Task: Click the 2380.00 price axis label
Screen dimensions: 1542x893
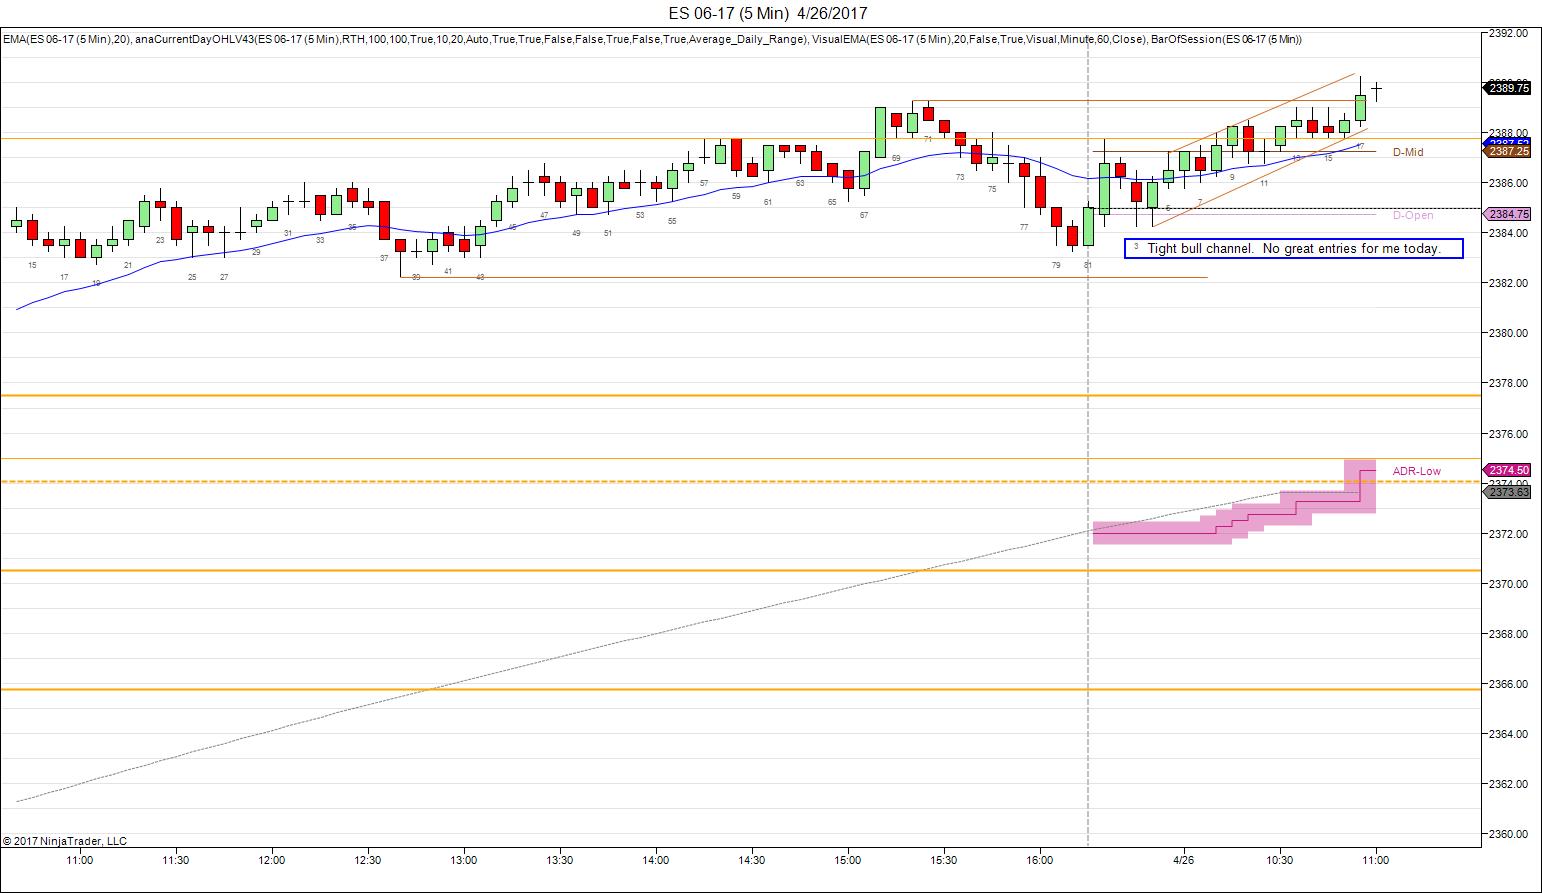Action: (x=1508, y=333)
